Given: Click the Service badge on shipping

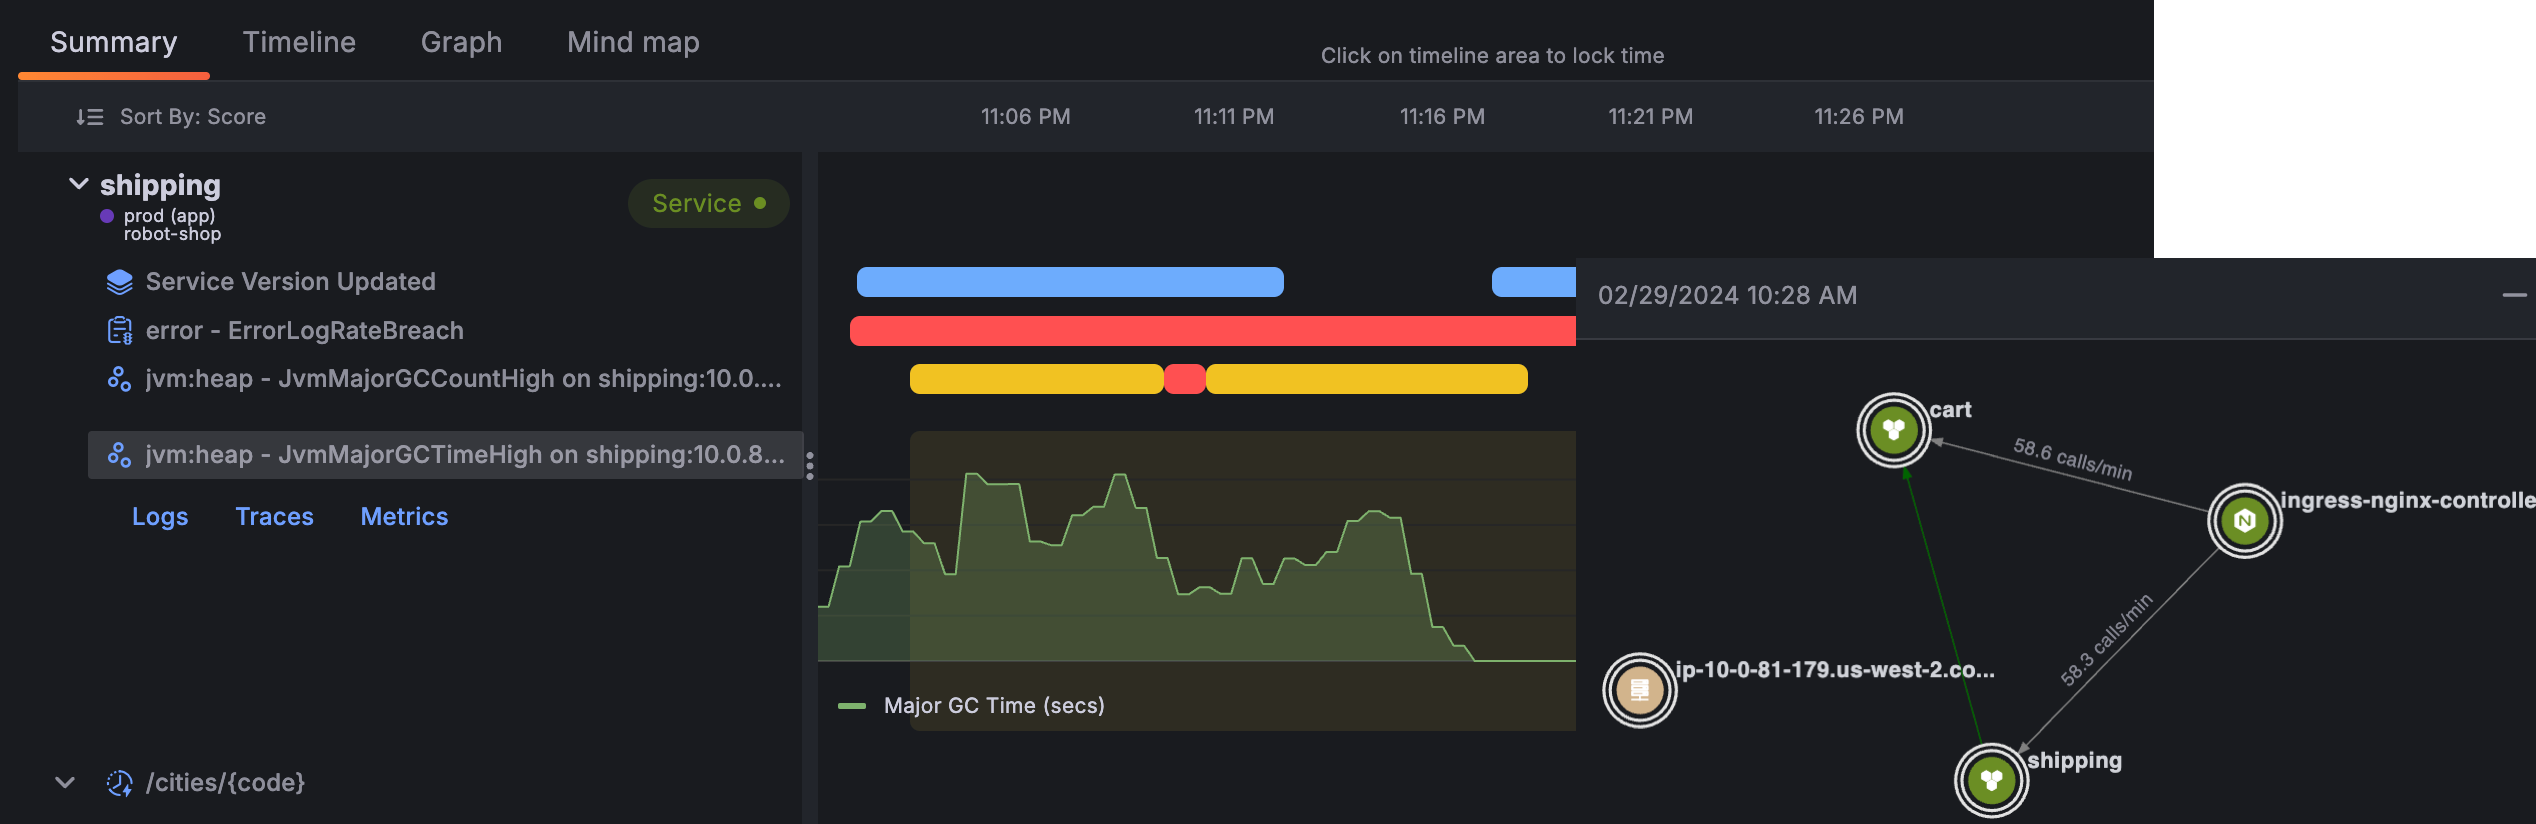Looking at the screenshot, I should tap(708, 204).
